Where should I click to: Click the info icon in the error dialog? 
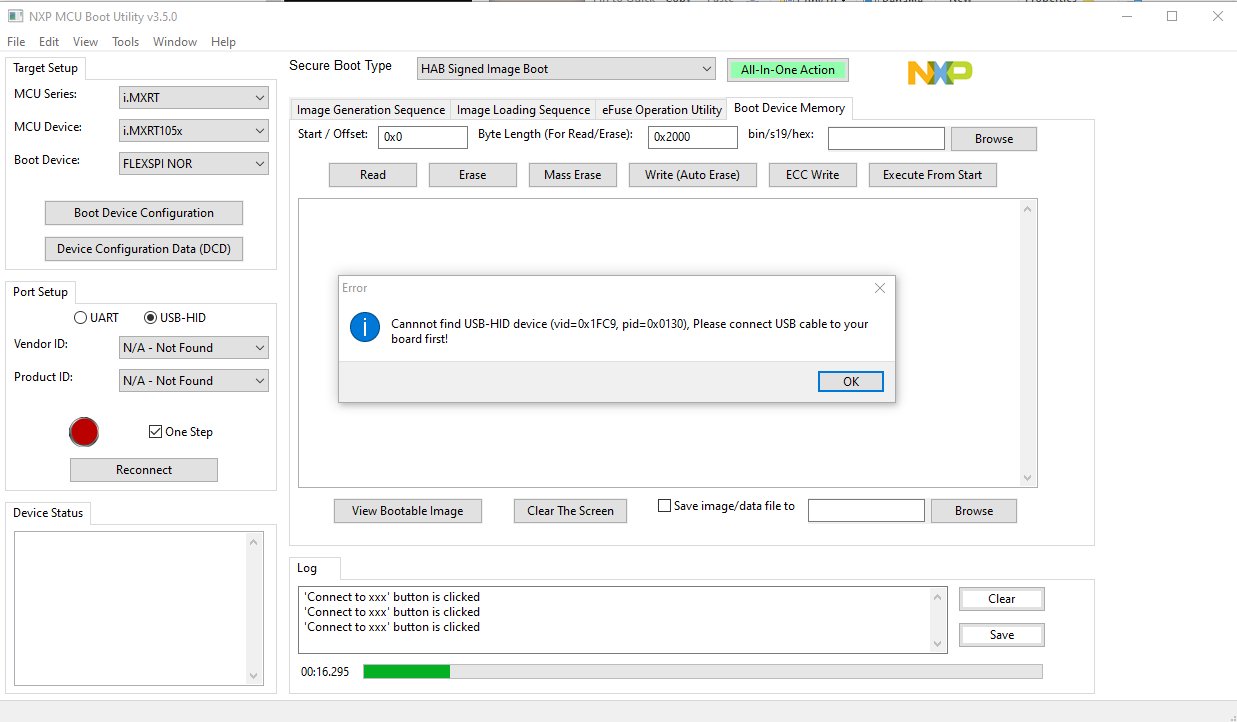coord(364,327)
